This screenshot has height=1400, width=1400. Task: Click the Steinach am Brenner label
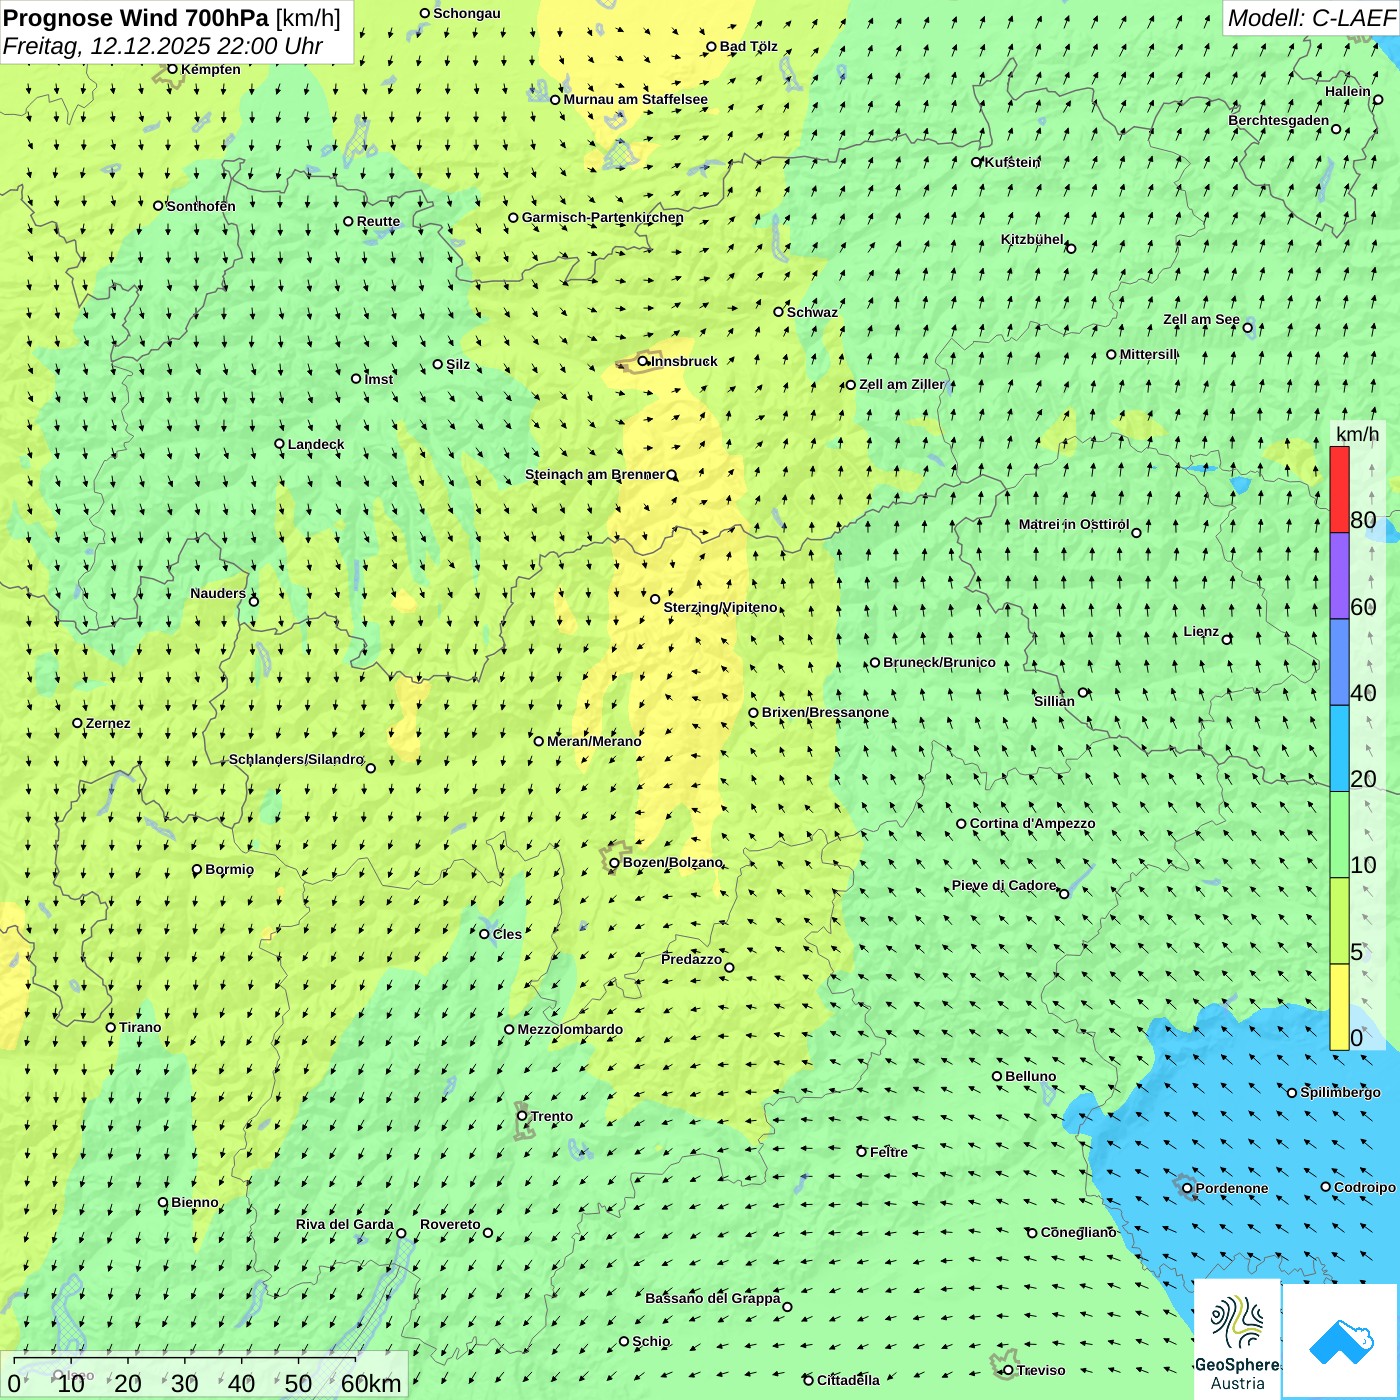tap(594, 475)
